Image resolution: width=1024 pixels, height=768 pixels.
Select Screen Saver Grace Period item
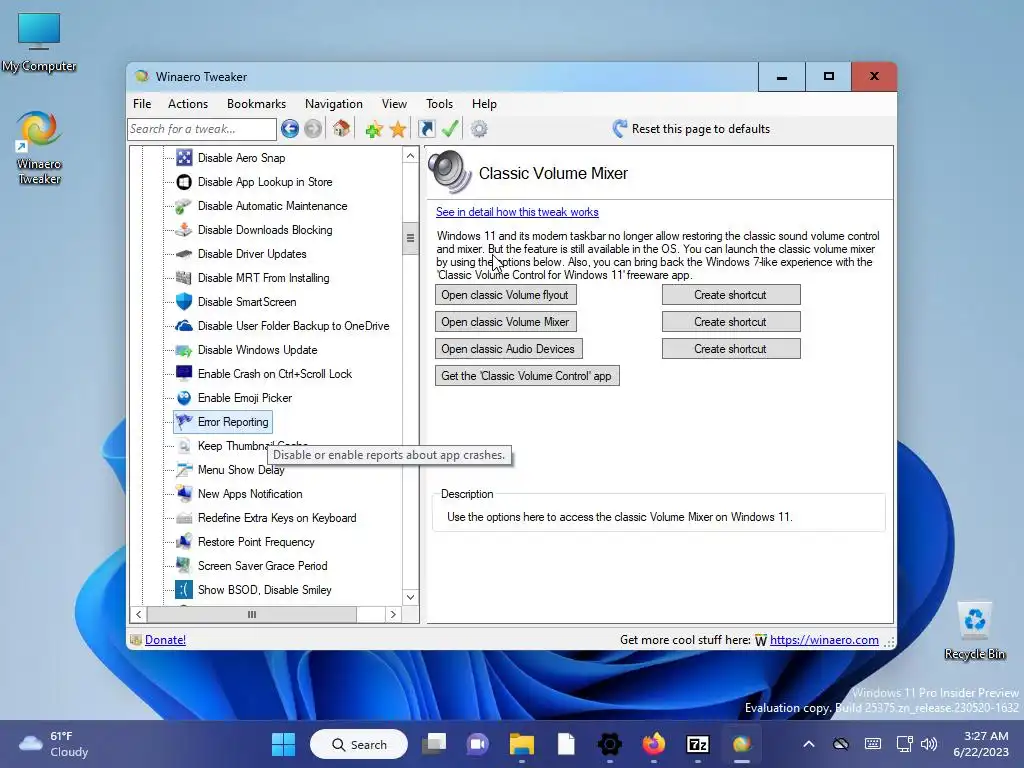(263, 566)
